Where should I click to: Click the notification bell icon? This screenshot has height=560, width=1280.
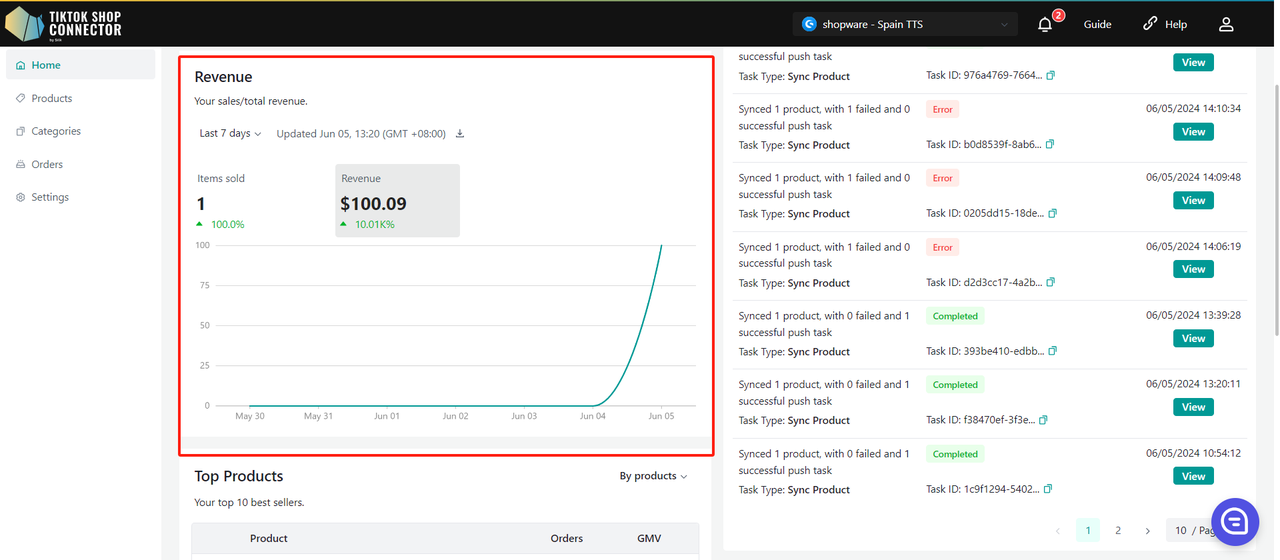pyautogui.click(x=1045, y=25)
